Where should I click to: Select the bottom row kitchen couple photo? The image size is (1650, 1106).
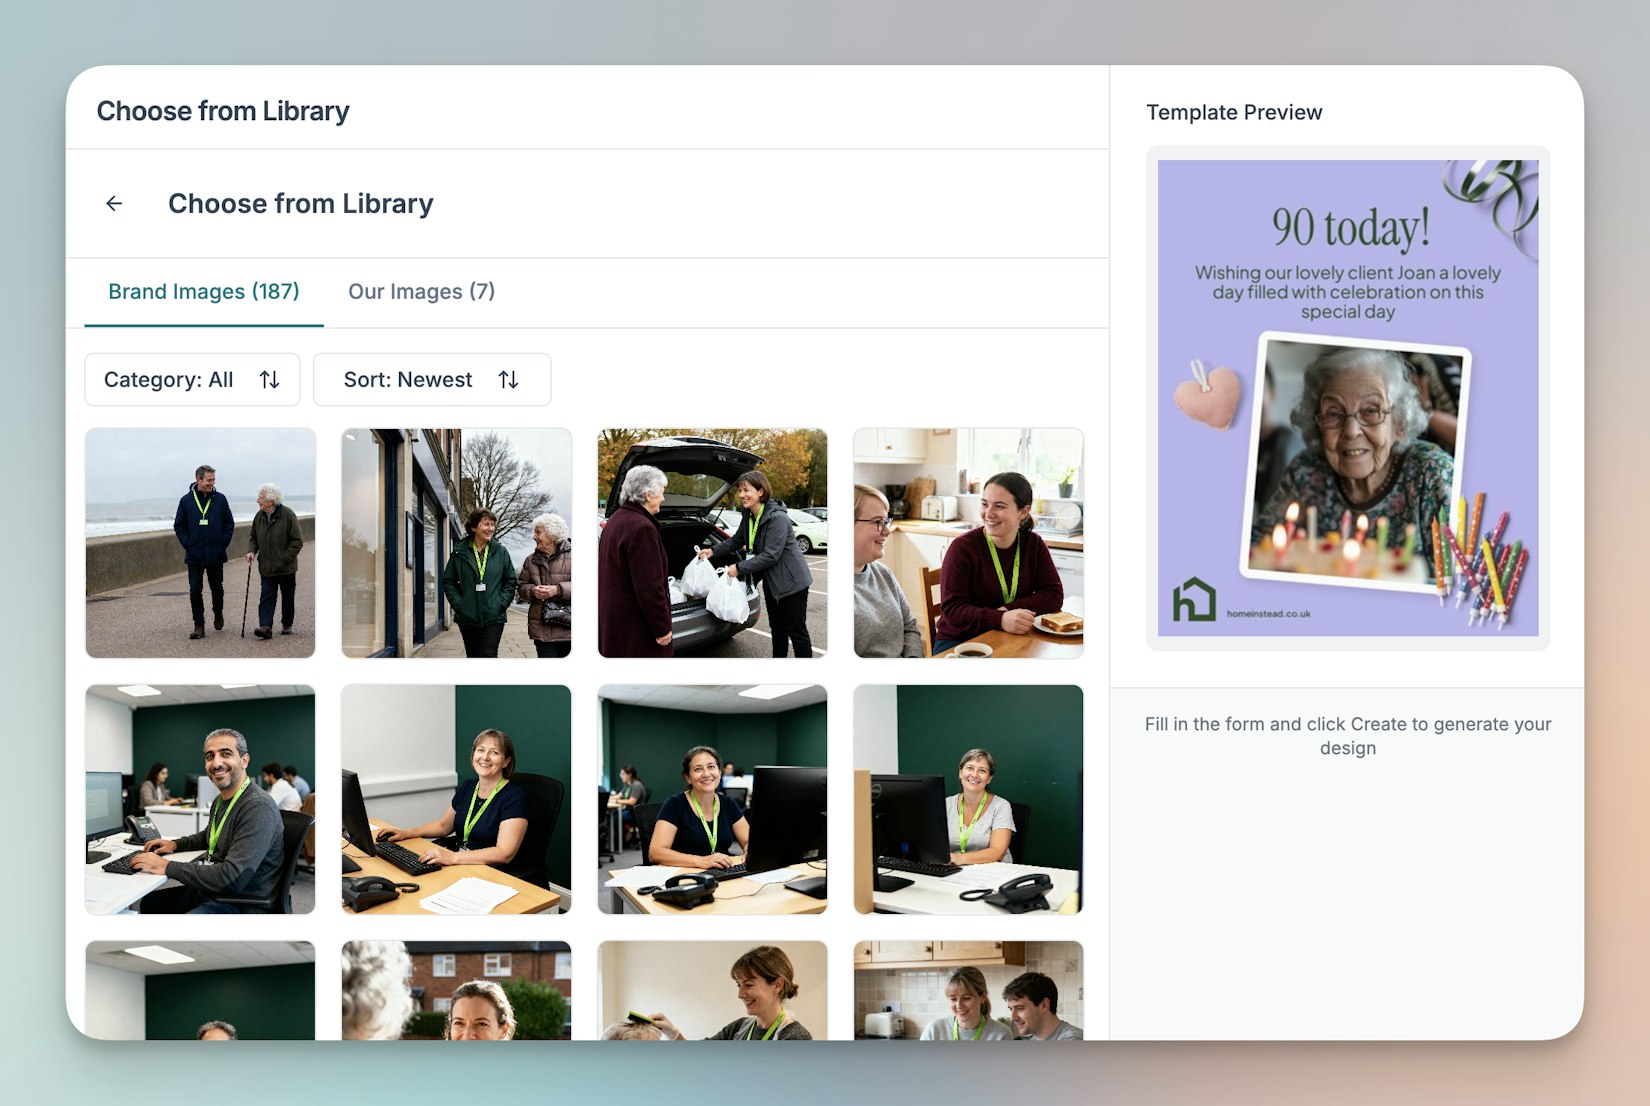(x=968, y=990)
